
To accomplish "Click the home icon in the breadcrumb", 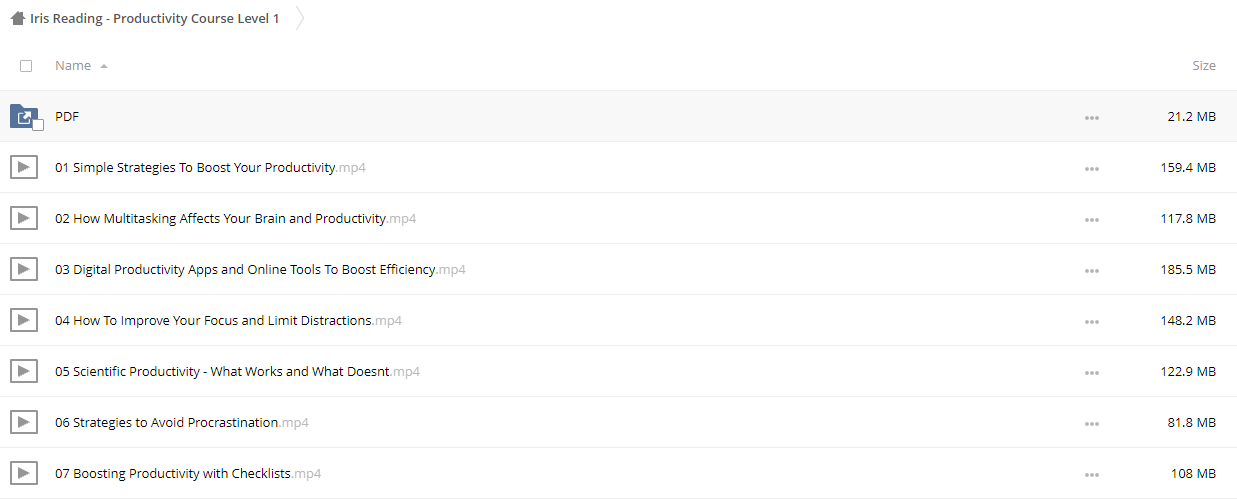I will point(18,19).
